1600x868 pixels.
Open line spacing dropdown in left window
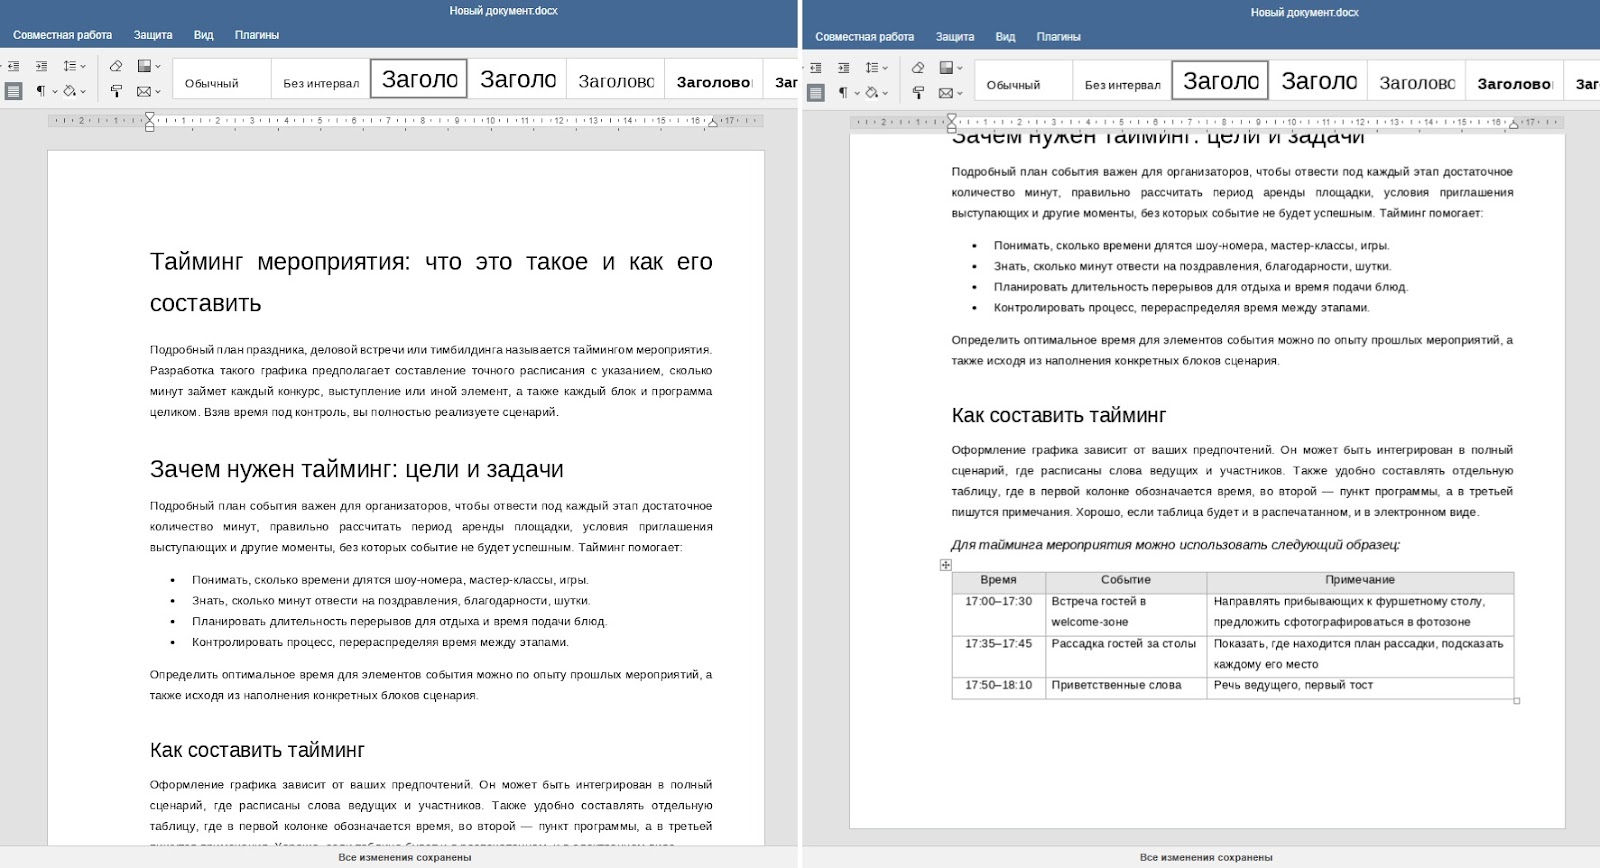[83, 66]
